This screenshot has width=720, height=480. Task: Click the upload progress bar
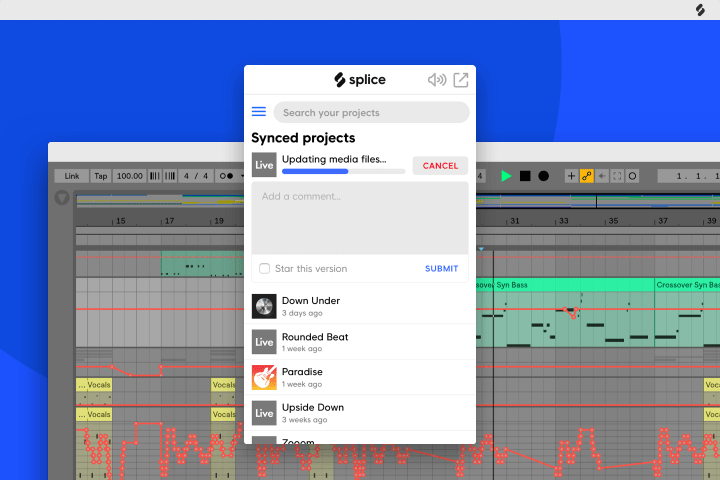343,171
